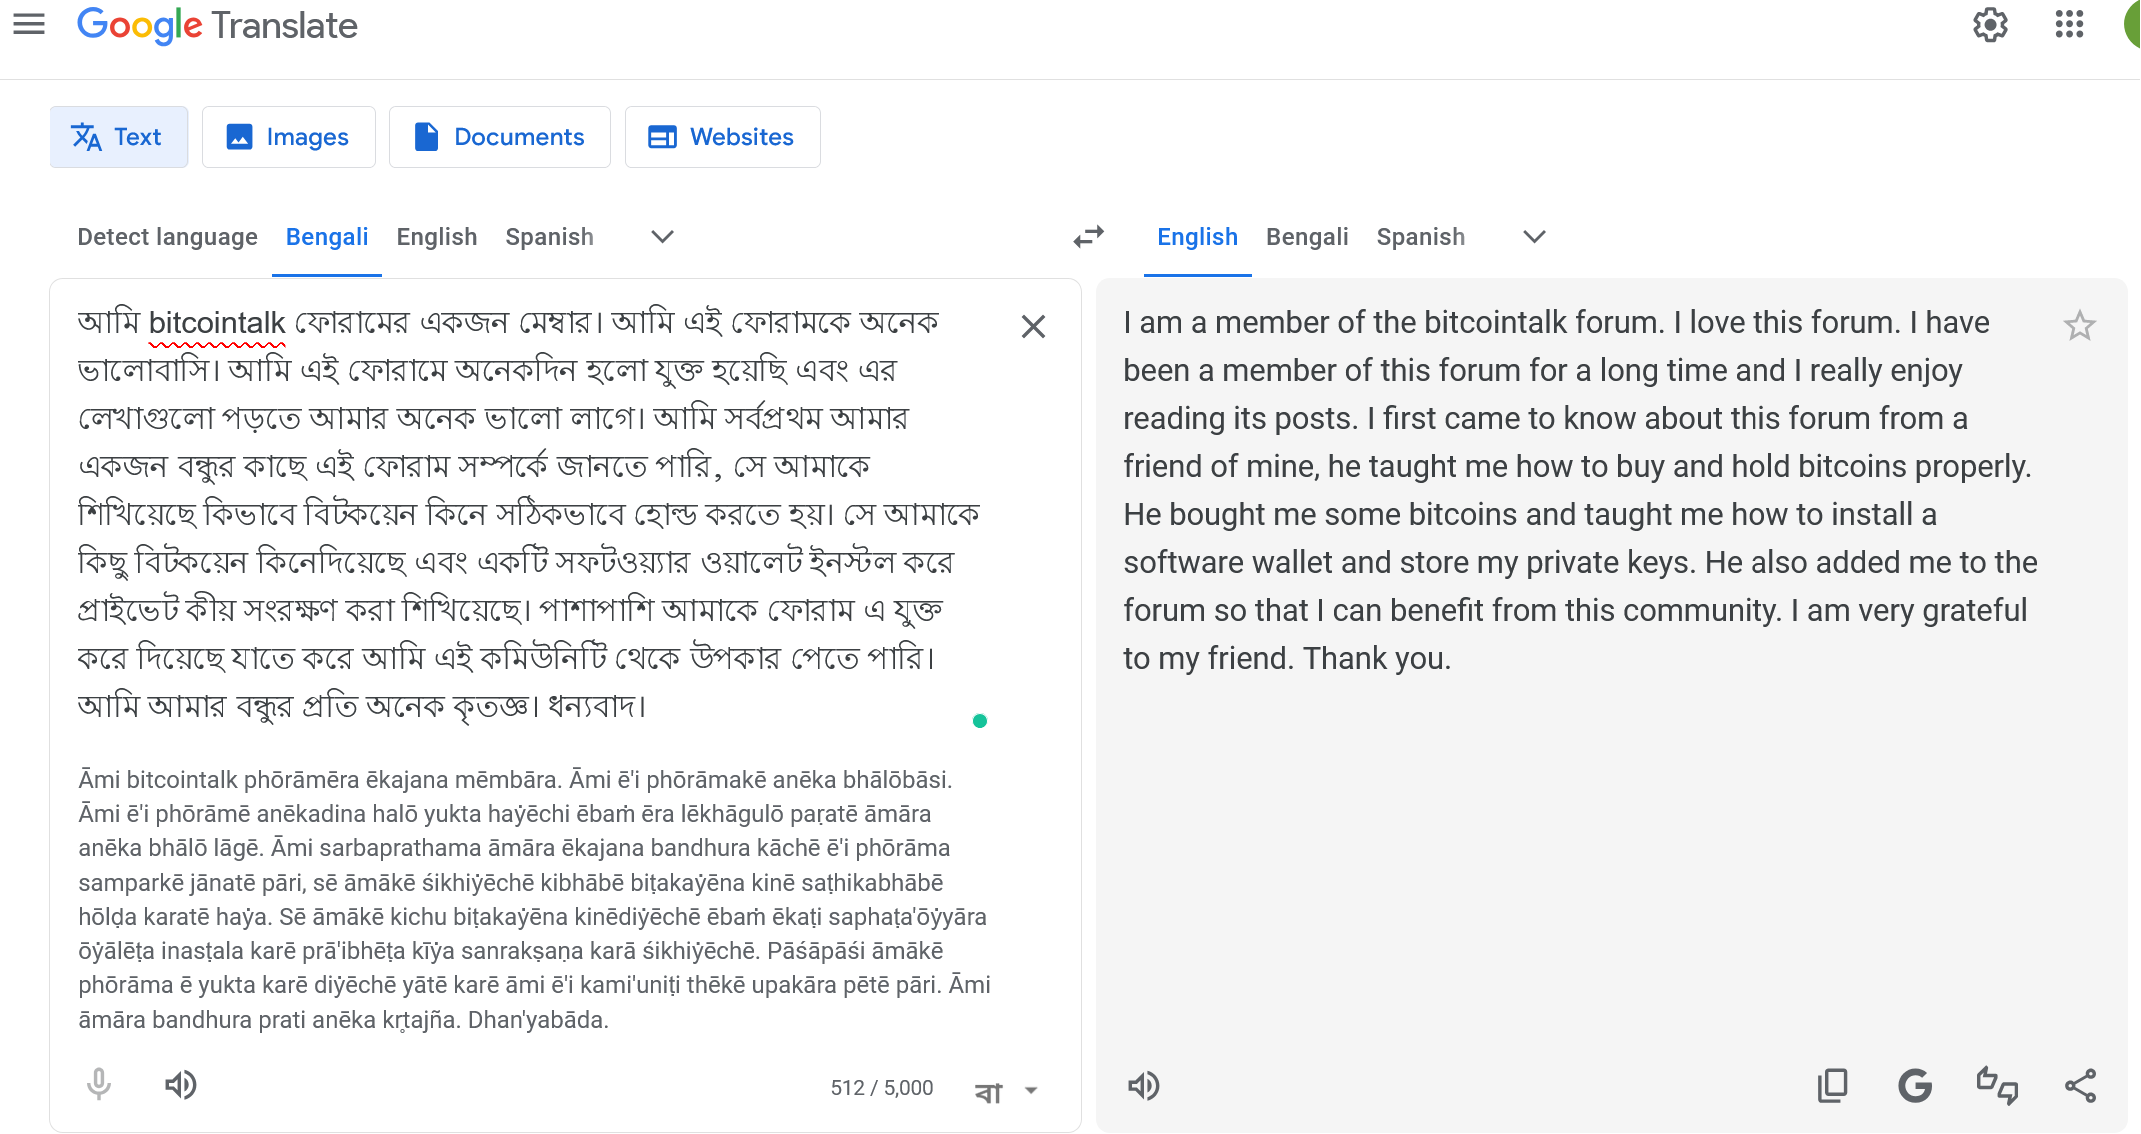The height and width of the screenshot is (1134, 2141).
Task: Swap source and target languages
Action: point(1088,237)
